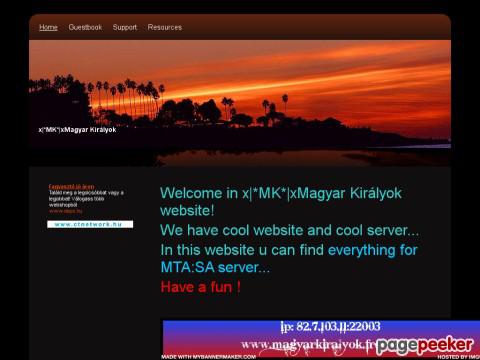Click the x|*MK*|xMagyar Királyok site title
The height and width of the screenshot is (360, 480).
pyautogui.click(x=77, y=130)
